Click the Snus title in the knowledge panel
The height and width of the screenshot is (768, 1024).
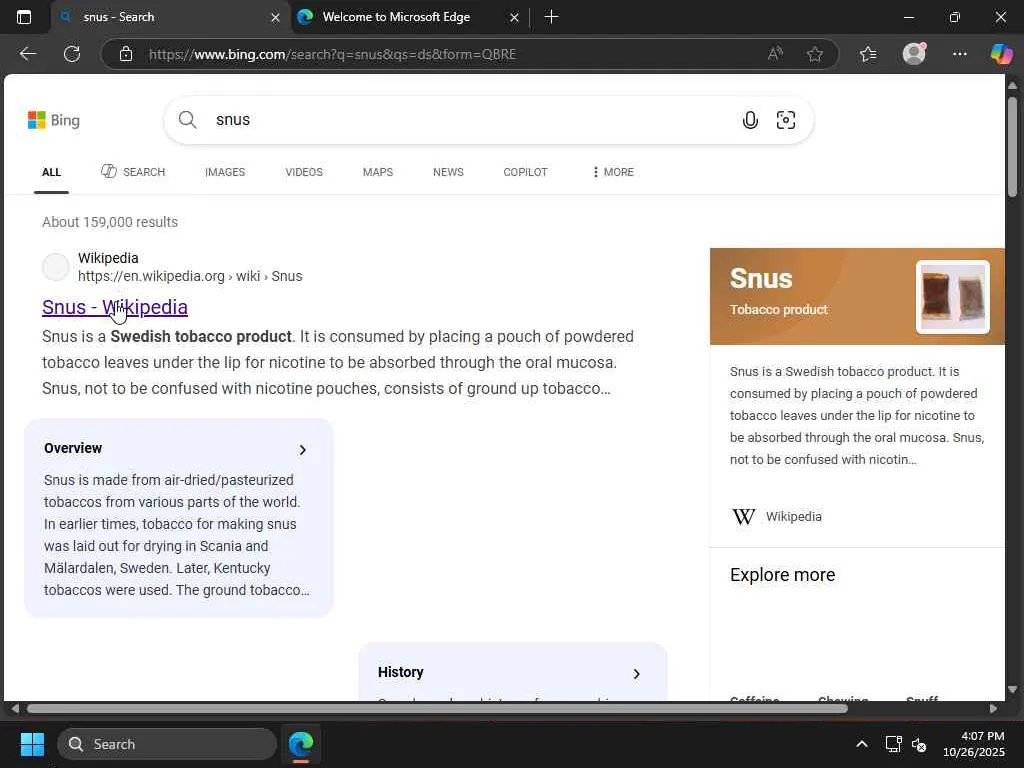pyautogui.click(x=761, y=279)
